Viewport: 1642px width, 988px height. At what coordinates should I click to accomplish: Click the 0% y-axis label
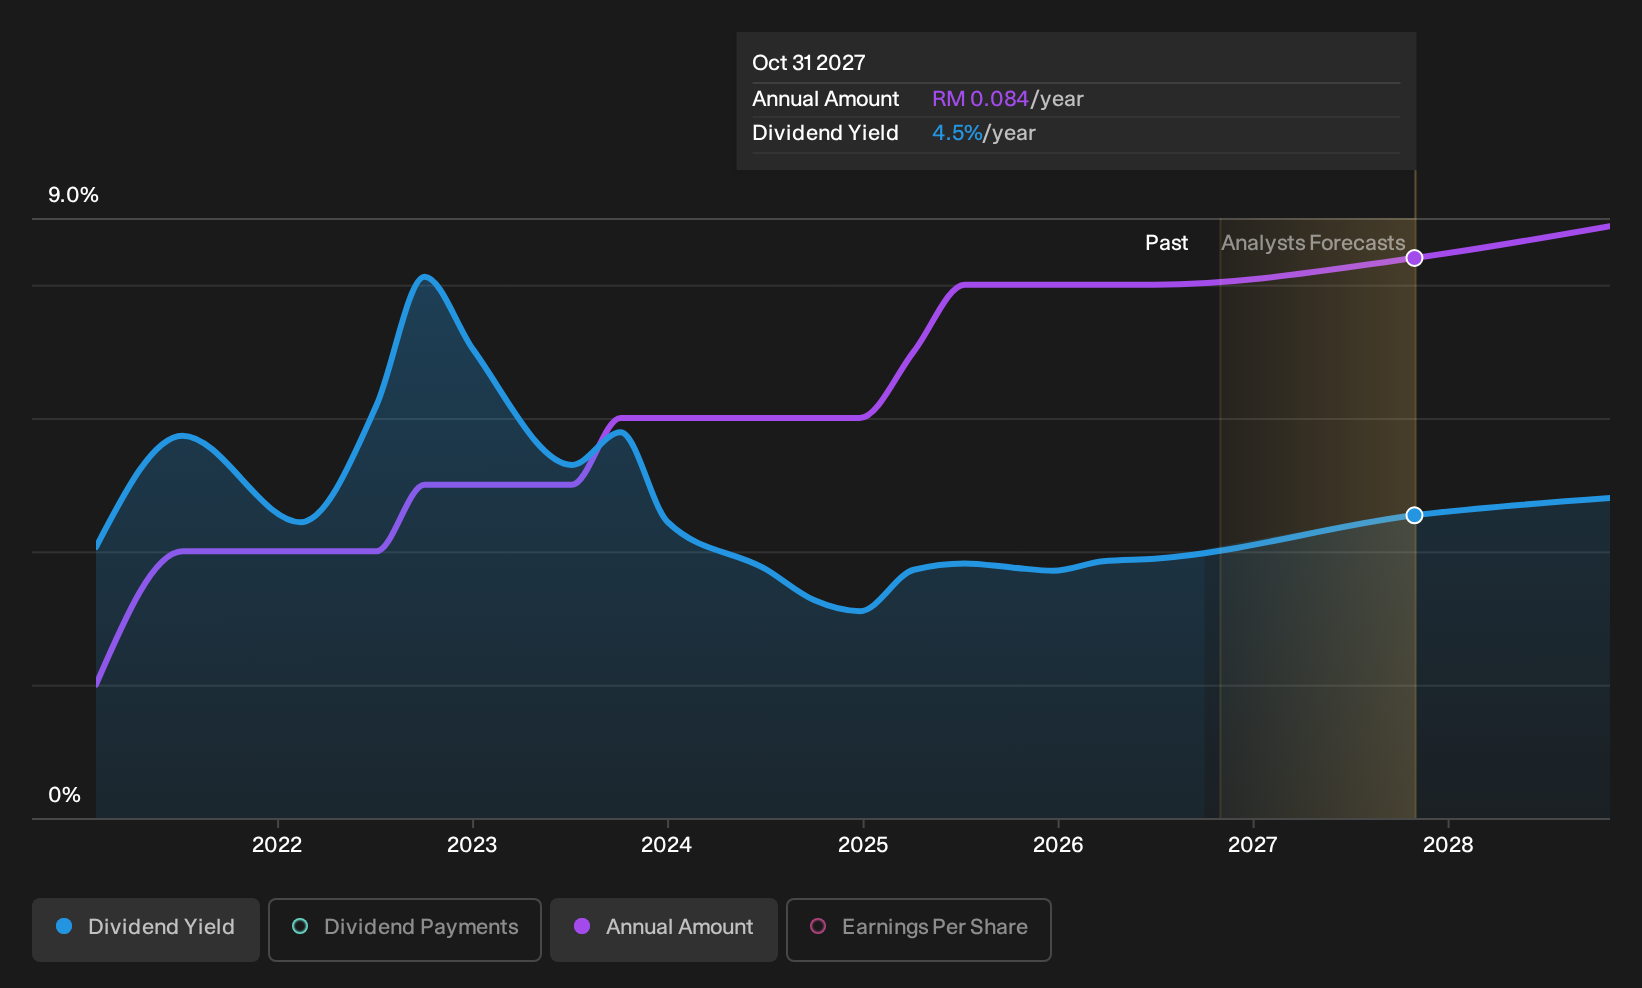click(x=64, y=795)
